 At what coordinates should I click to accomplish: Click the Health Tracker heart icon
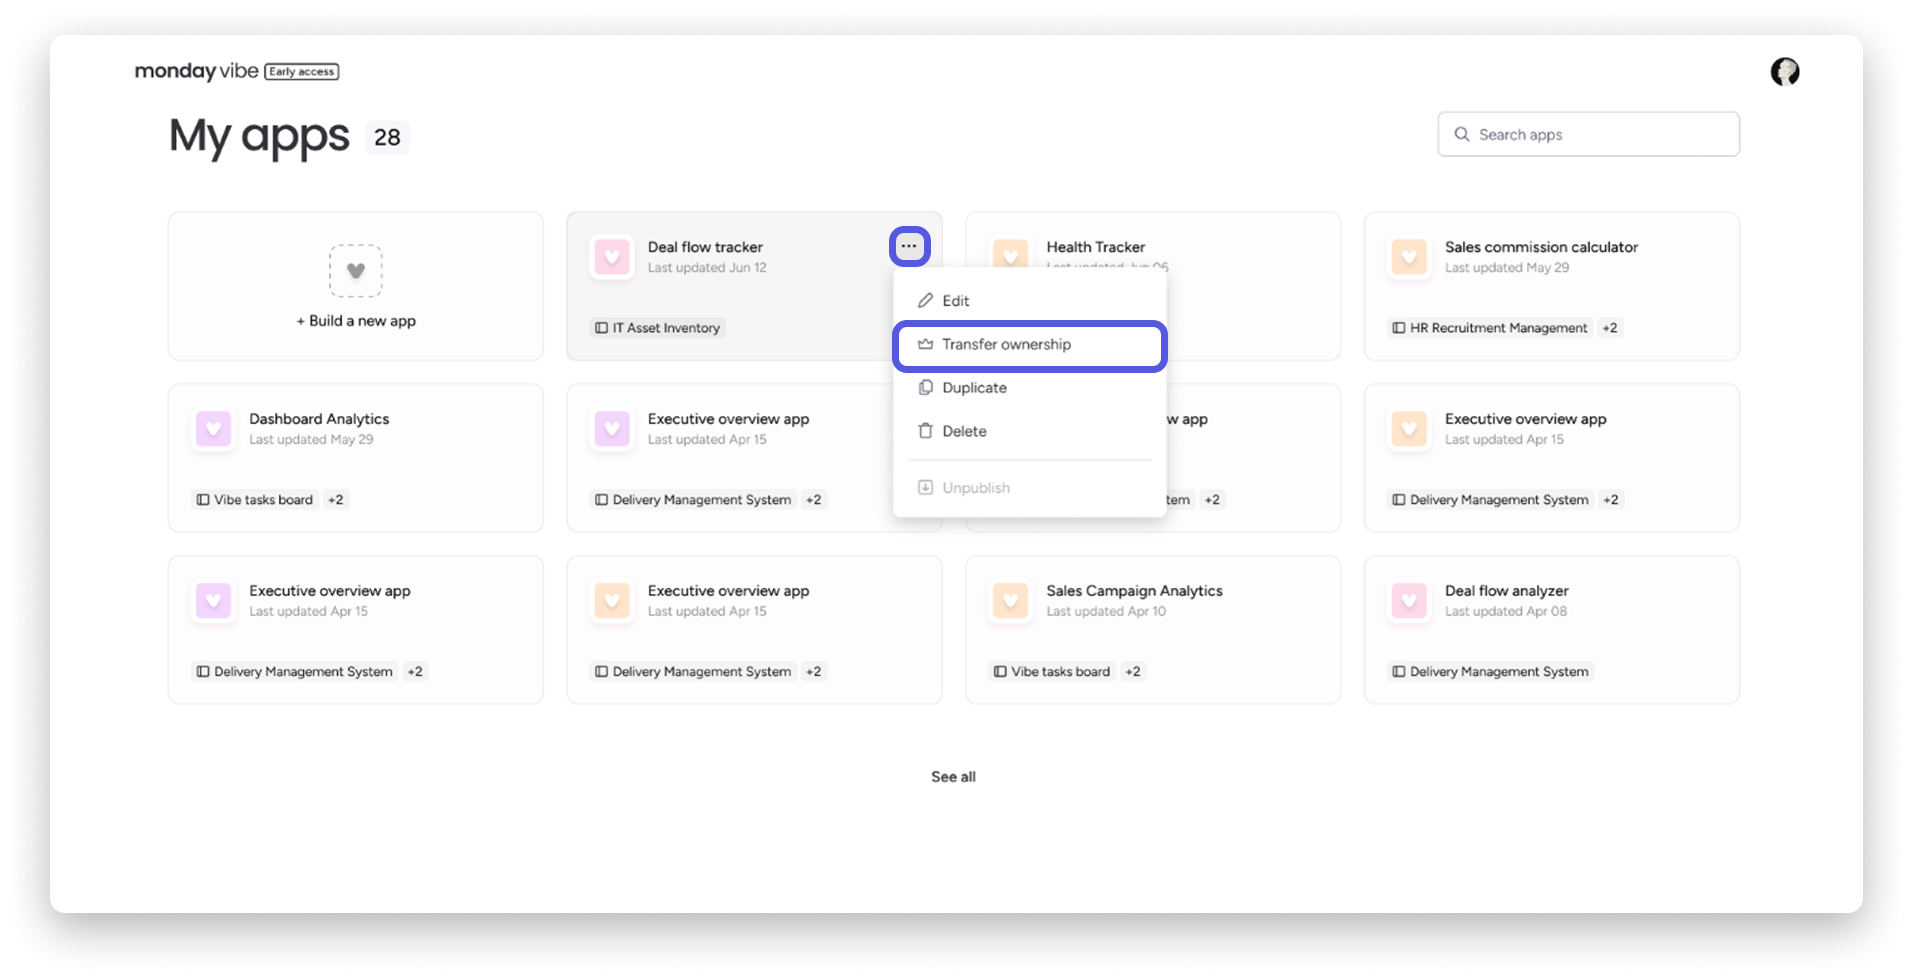point(1010,254)
